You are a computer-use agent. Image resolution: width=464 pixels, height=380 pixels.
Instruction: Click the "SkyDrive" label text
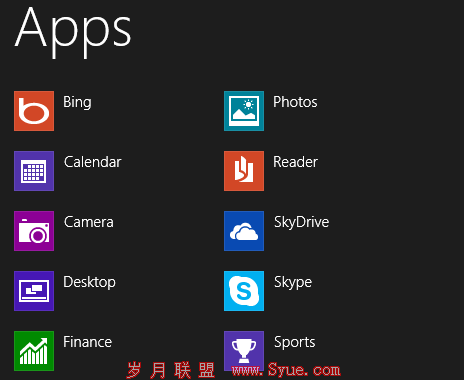coord(301,222)
